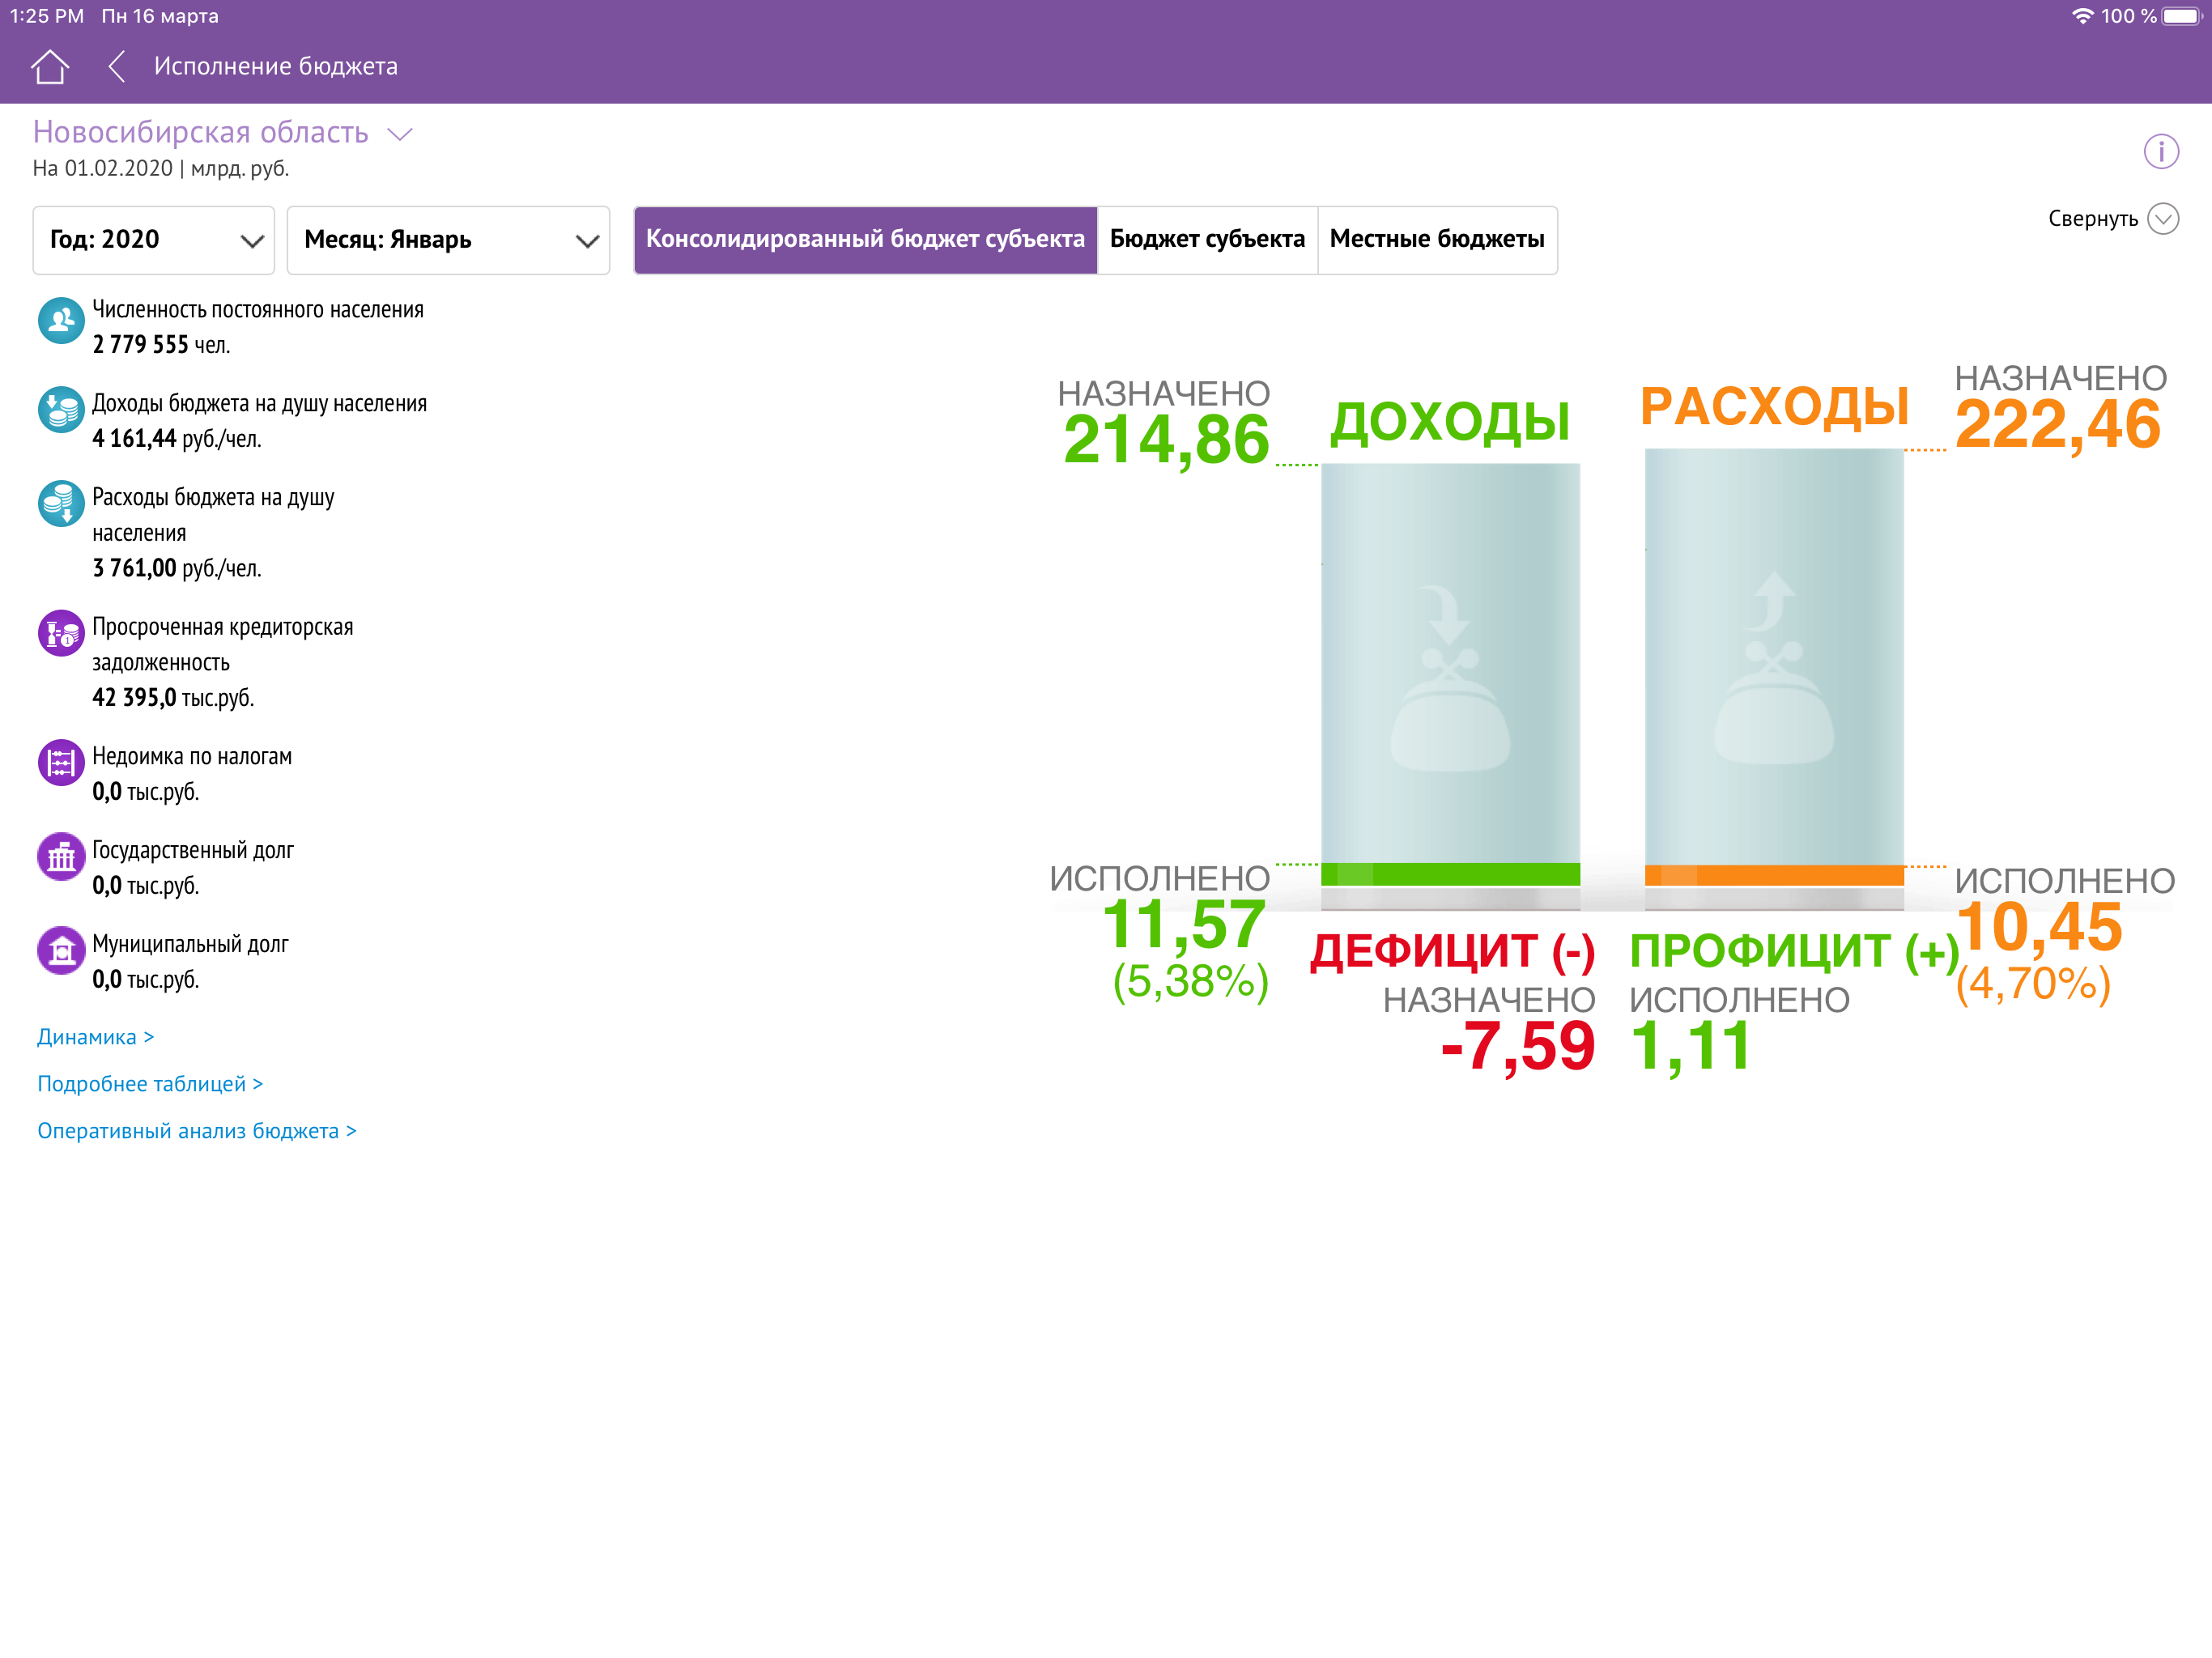
Task: Open the info (i) icon at top right
Action: tap(2162, 151)
